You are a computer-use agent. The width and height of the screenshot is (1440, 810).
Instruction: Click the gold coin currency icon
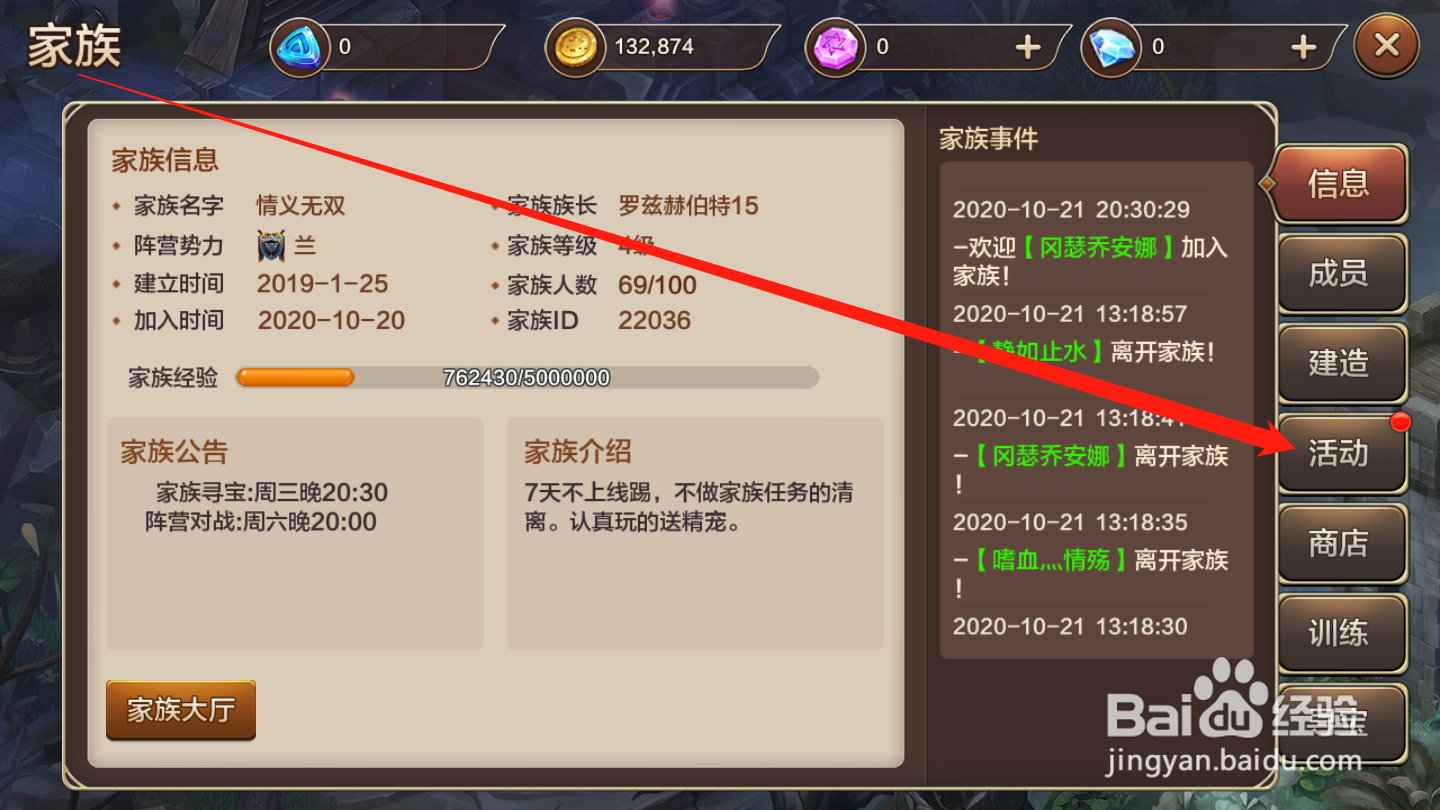(x=575, y=47)
